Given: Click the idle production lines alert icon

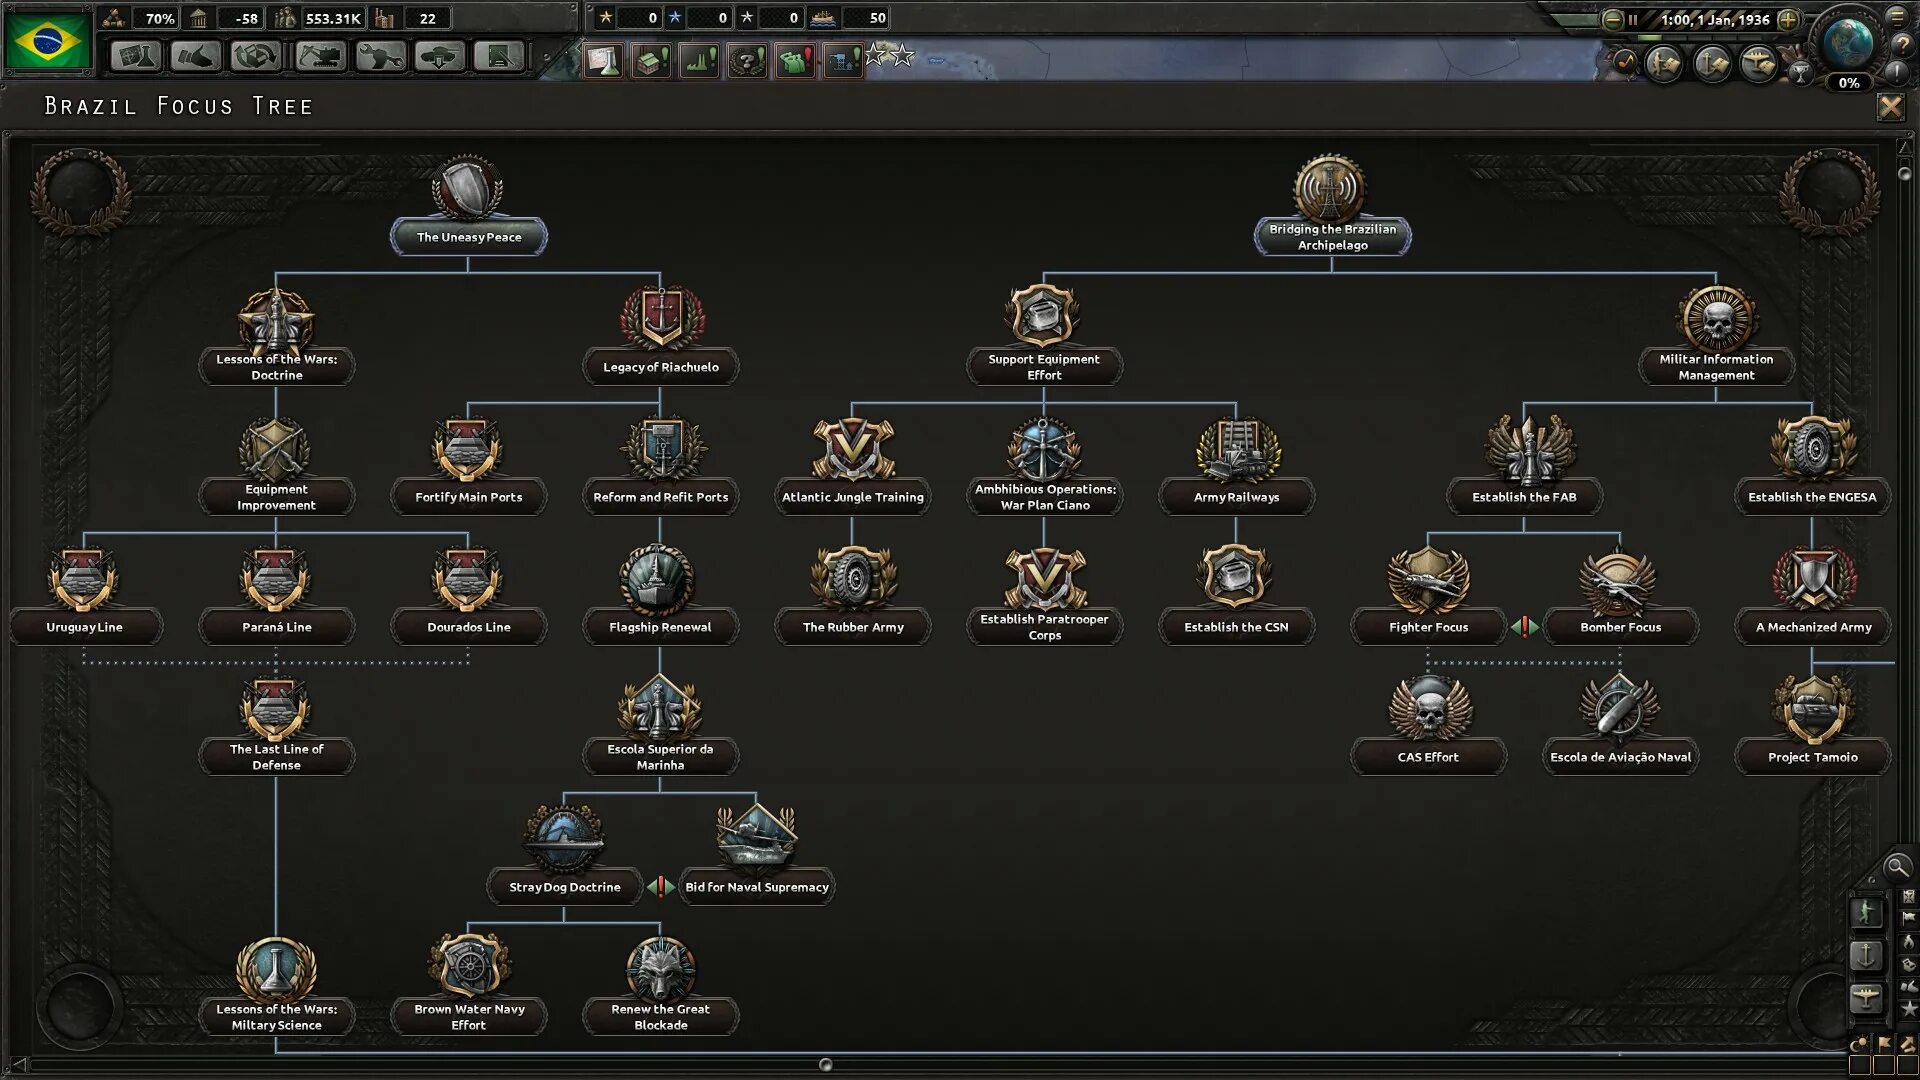Looking at the screenshot, I should [699, 61].
